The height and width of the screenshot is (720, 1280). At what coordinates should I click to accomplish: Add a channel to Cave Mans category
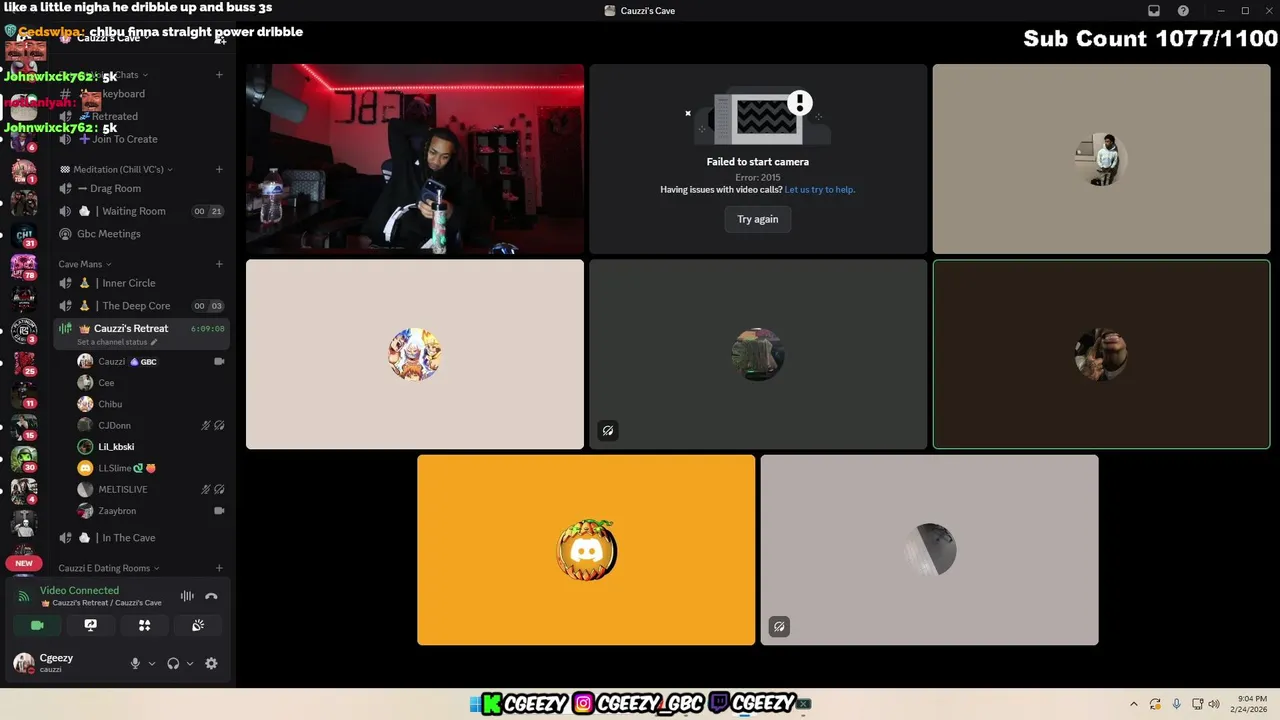[219, 264]
